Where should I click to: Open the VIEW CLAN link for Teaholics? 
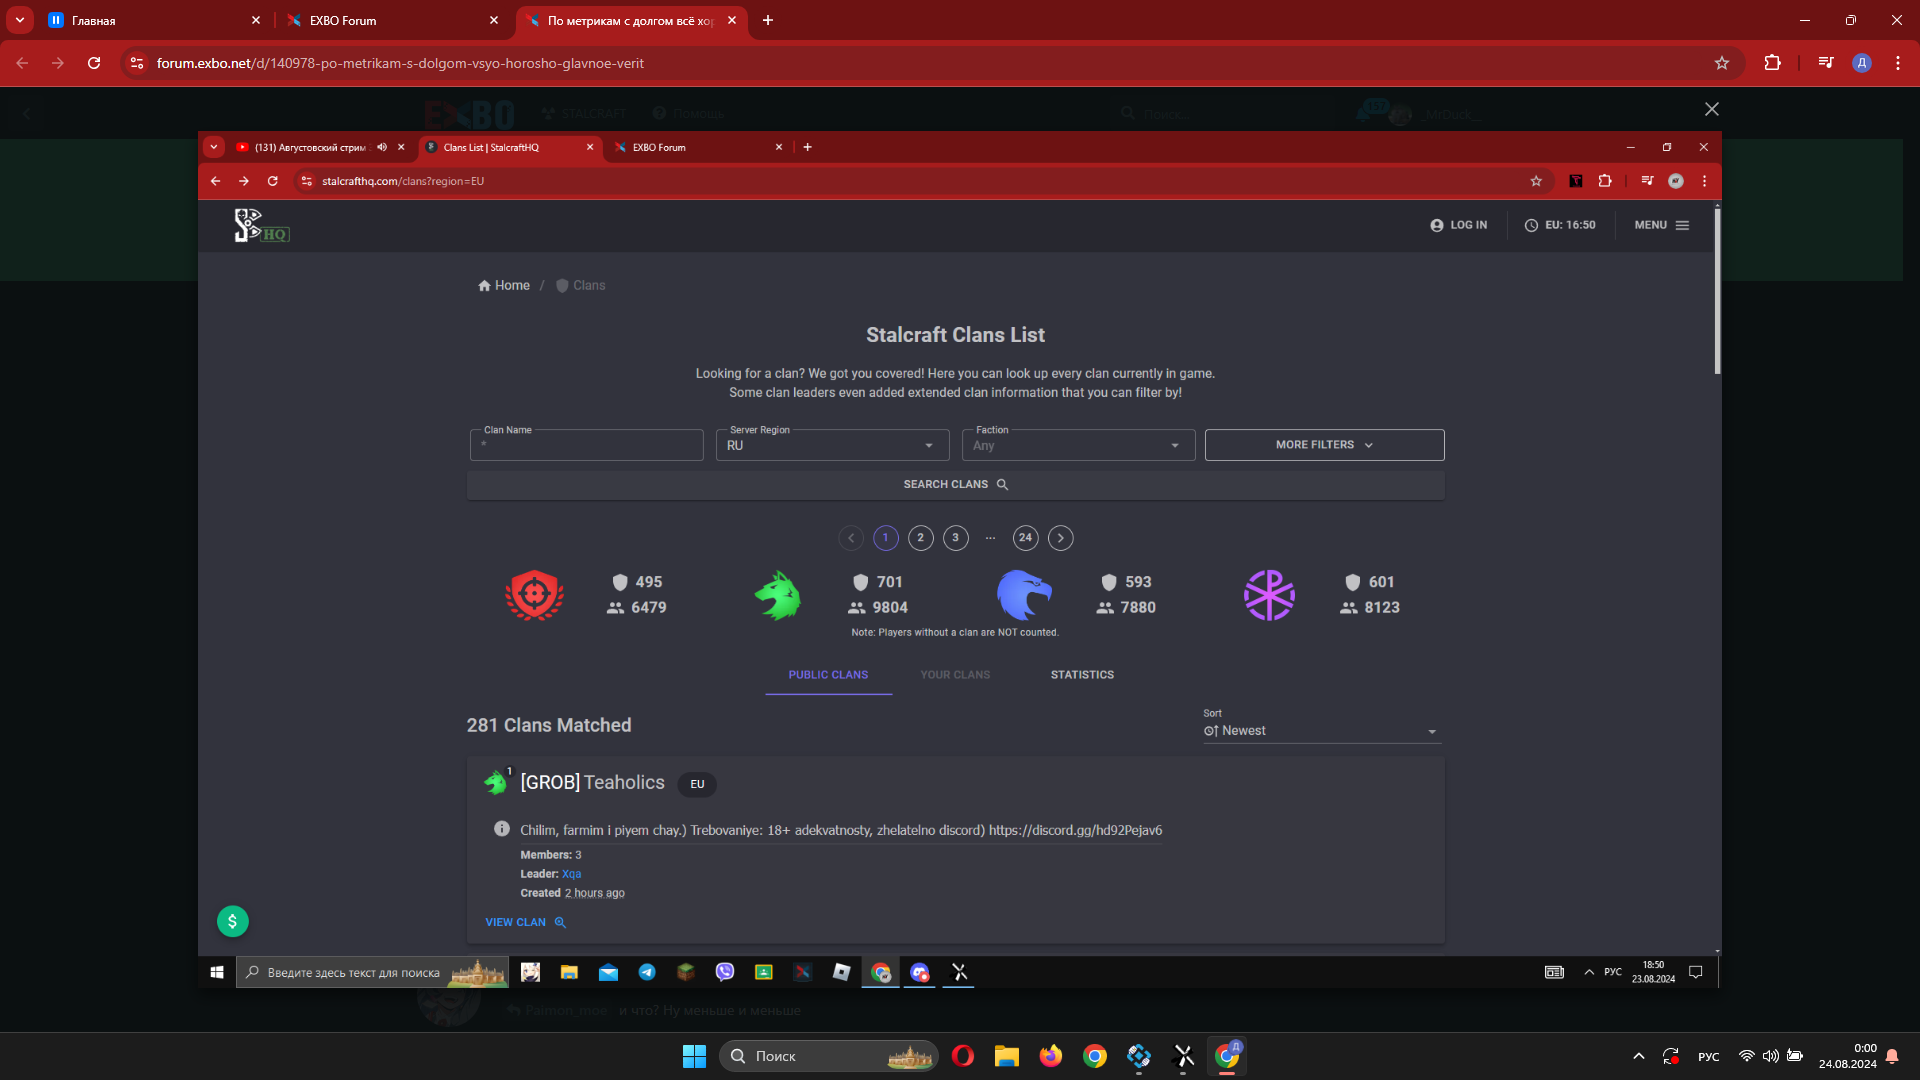[526, 922]
